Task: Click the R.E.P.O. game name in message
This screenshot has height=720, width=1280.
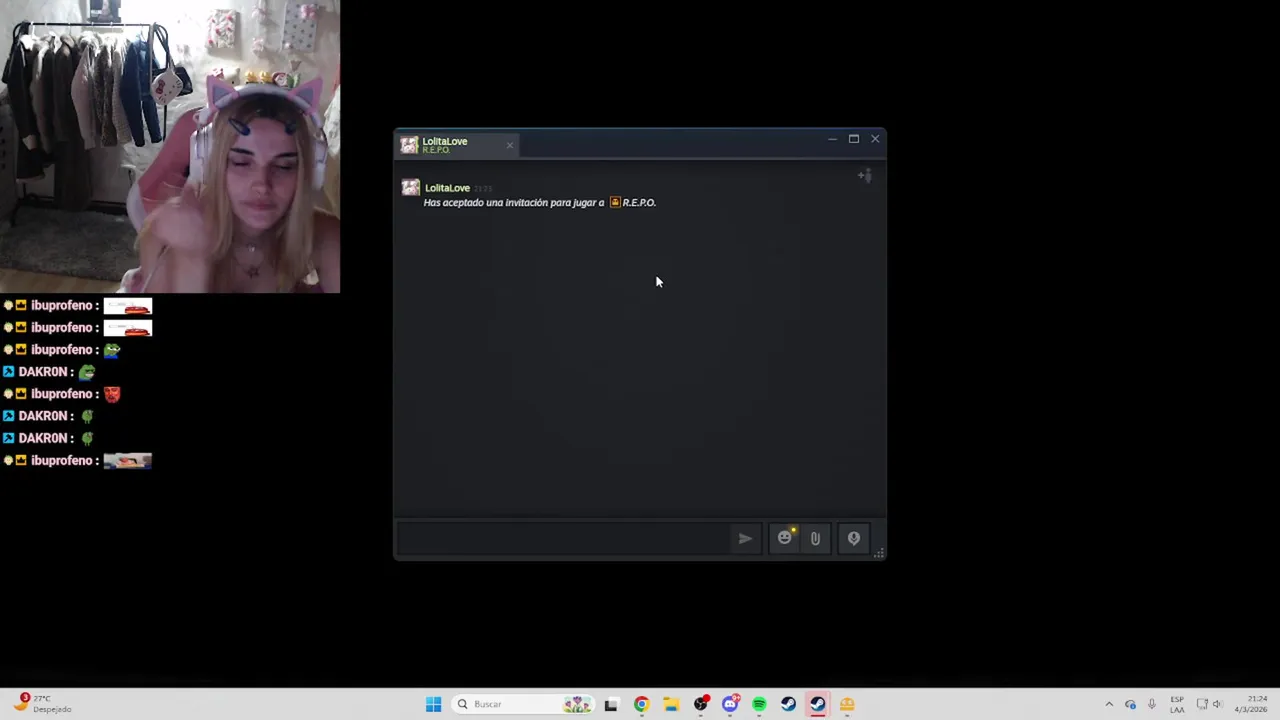Action: click(x=639, y=202)
